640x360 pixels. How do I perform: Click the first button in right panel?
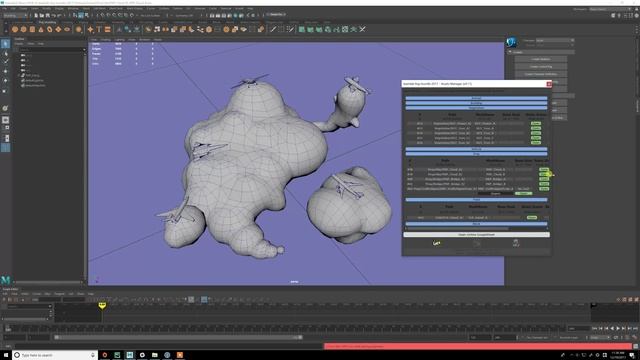pos(540,59)
